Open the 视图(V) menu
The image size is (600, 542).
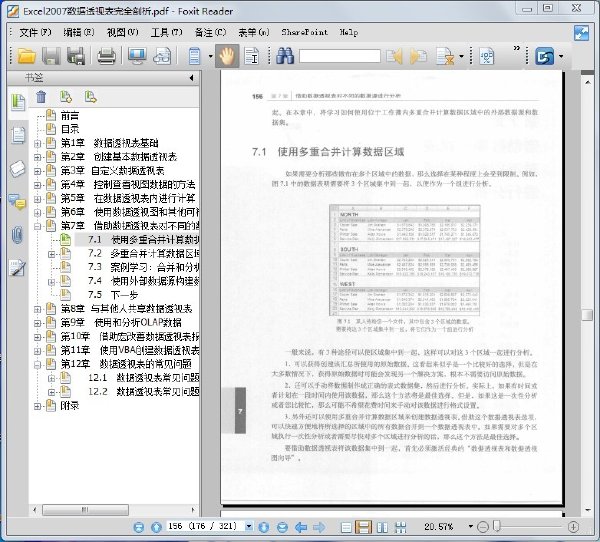(122, 33)
